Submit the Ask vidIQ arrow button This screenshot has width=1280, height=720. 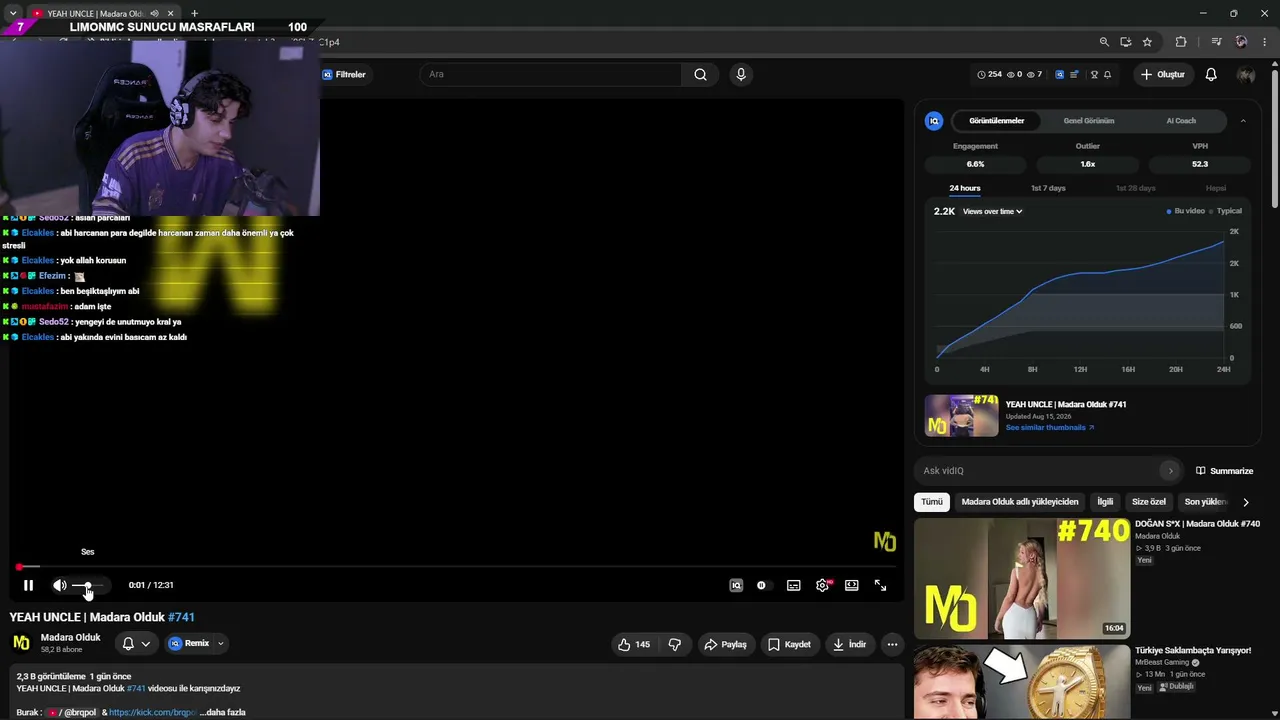point(1171,471)
